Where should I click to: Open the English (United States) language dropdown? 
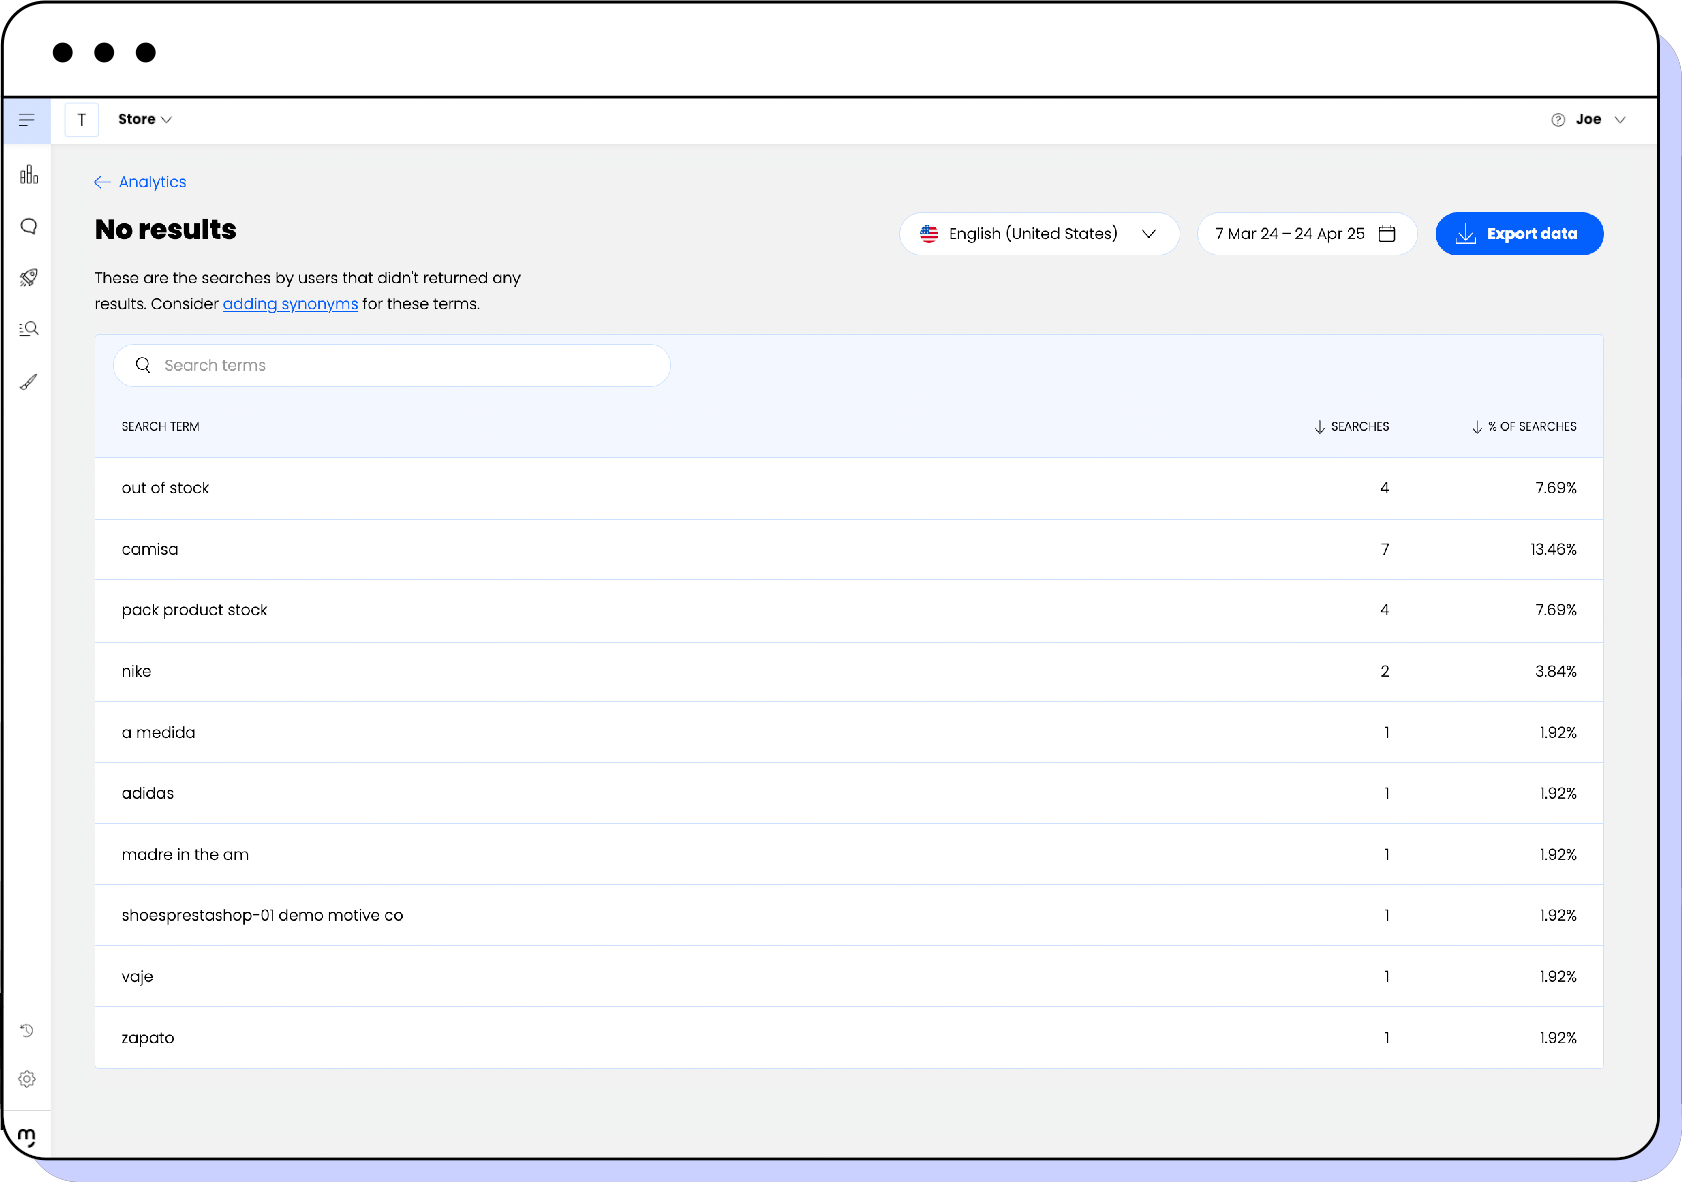click(x=1040, y=234)
